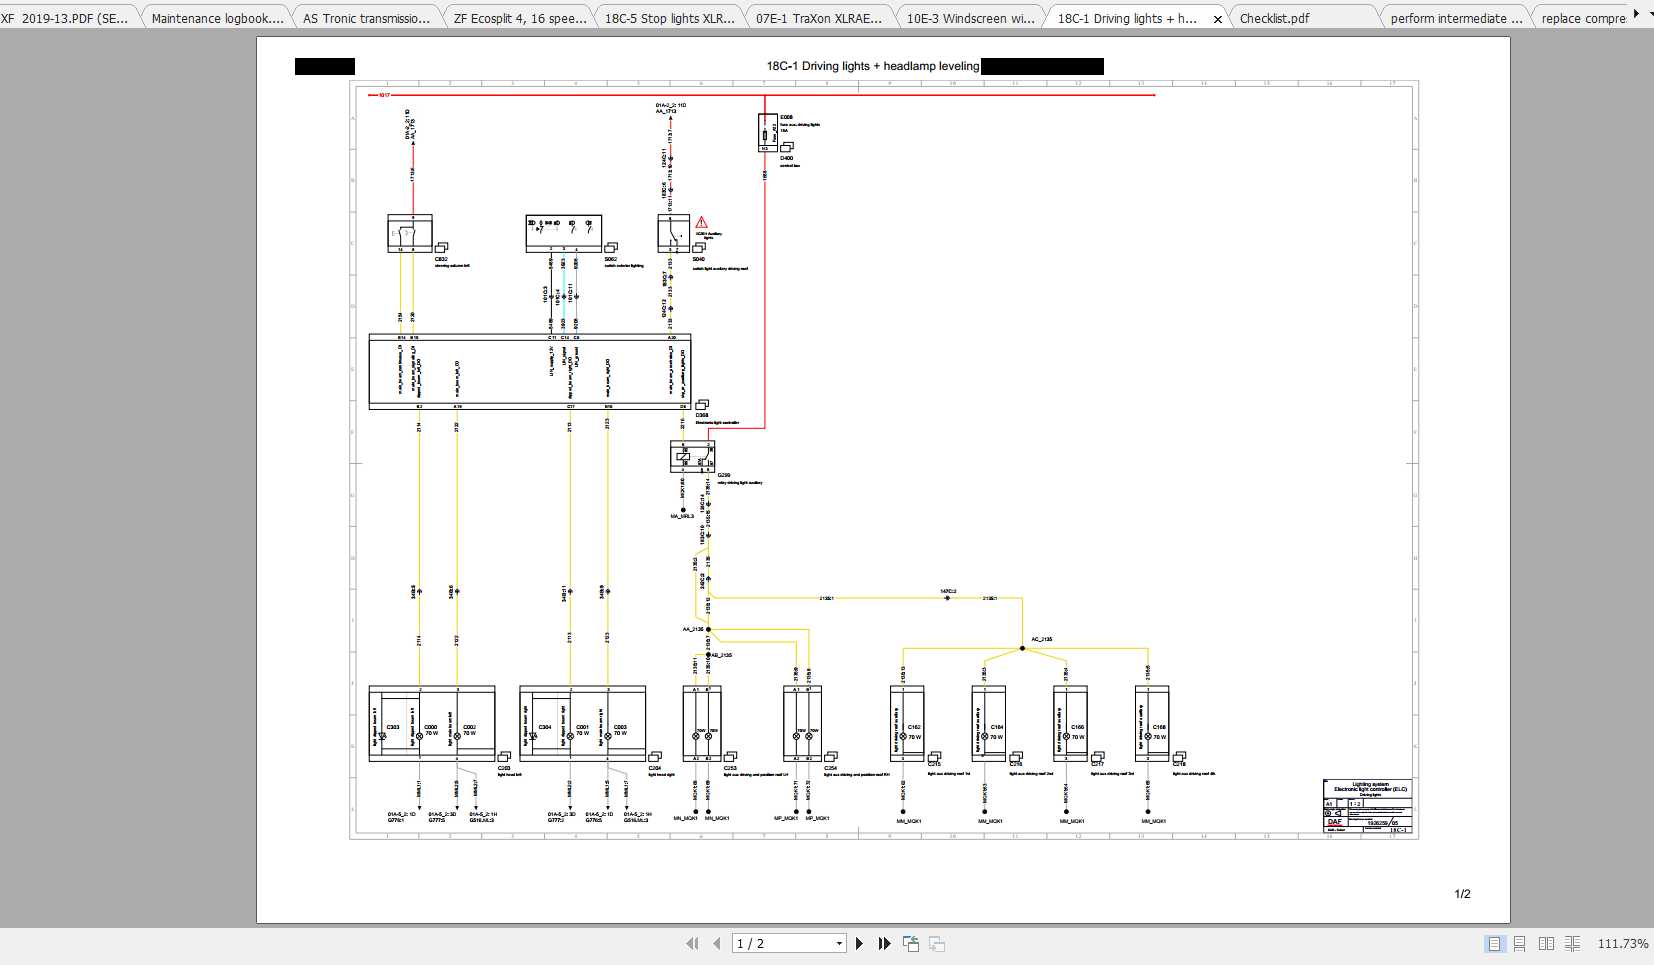Click the previous view history icon
Viewport: 1654px width, 965px height.
tap(911, 943)
